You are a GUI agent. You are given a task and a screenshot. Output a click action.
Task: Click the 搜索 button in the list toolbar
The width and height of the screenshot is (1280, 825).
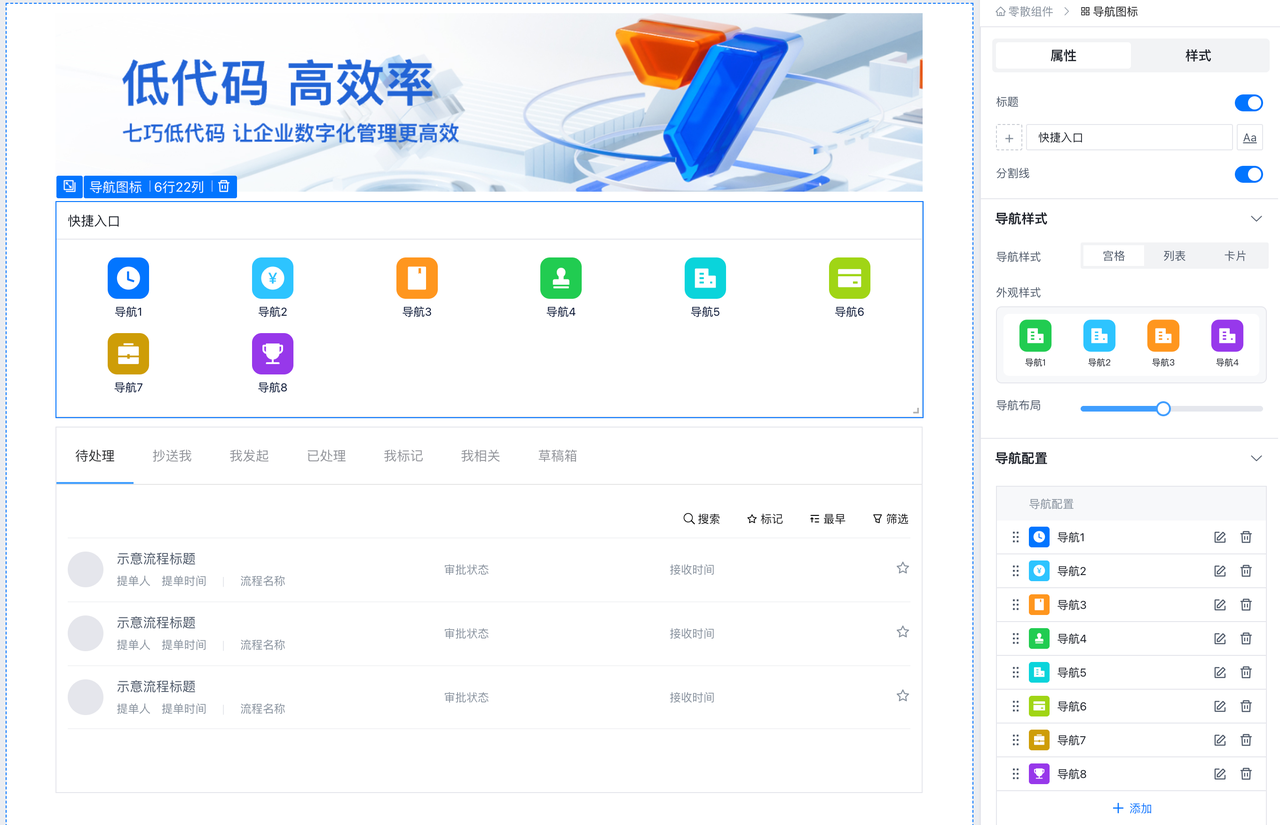702,519
